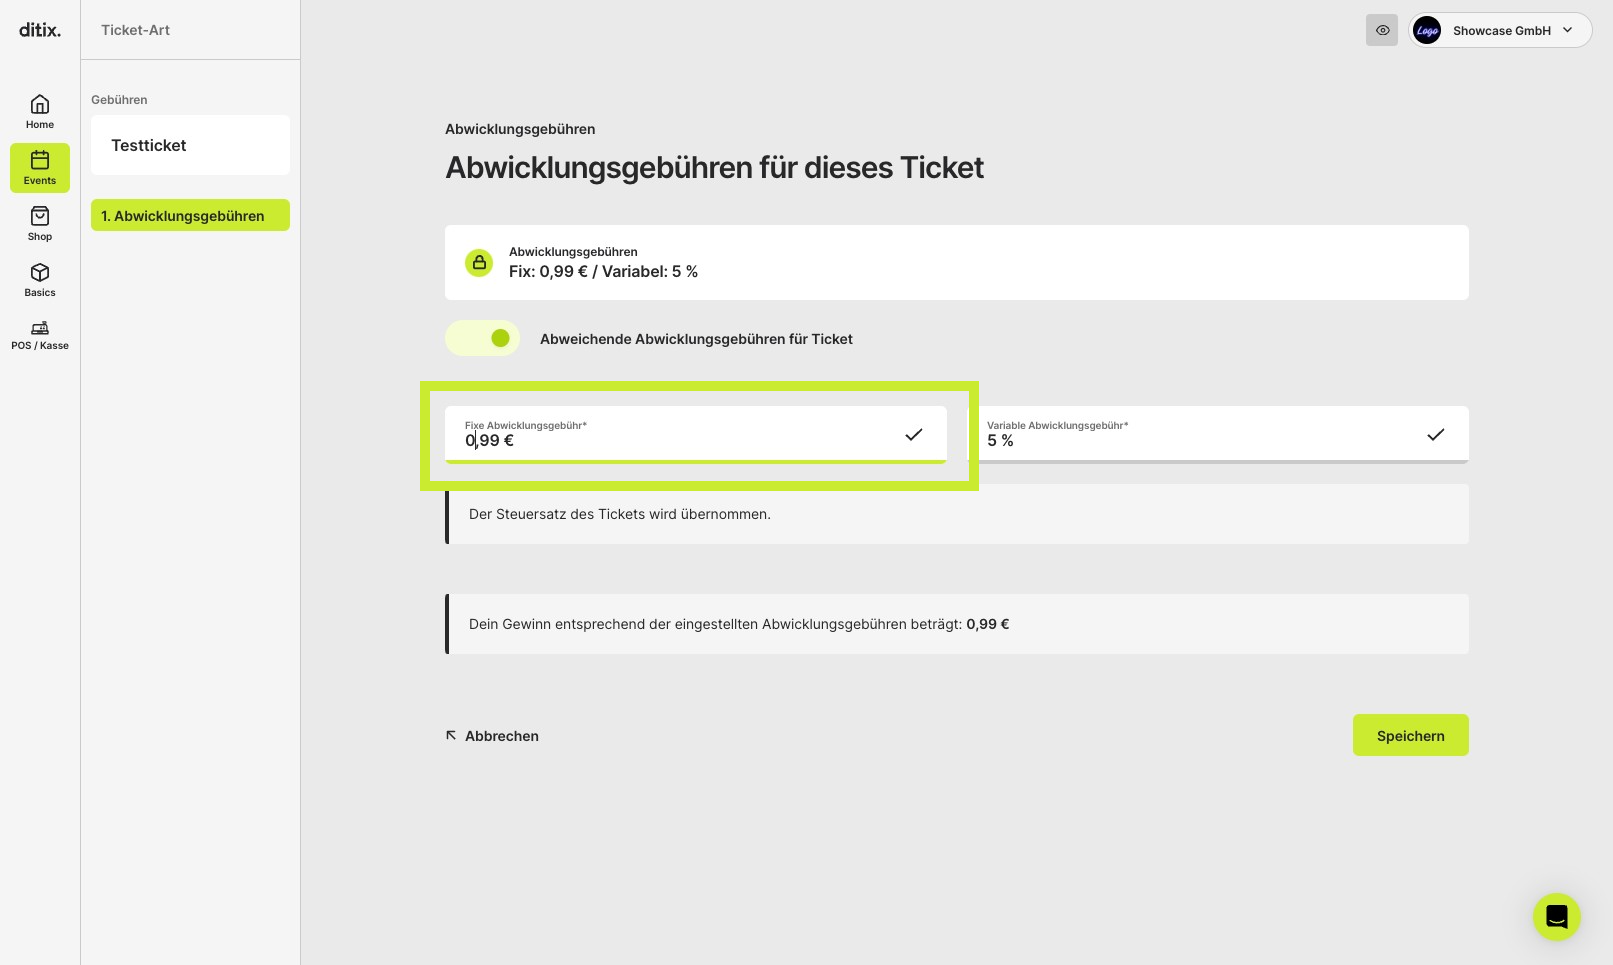Screen dimensions: 1613x965
Task: Select the 1. Abwicklungsgebühren step
Action: (190, 215)
